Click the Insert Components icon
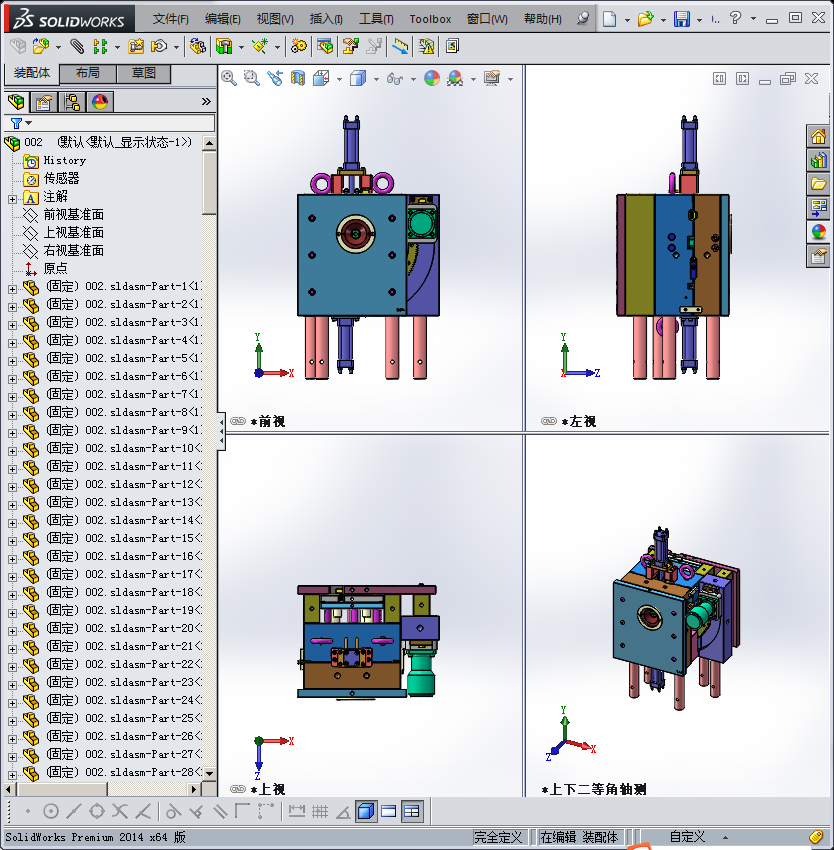The width and height of the screenshot is (834, 850). tap(41, 46)
